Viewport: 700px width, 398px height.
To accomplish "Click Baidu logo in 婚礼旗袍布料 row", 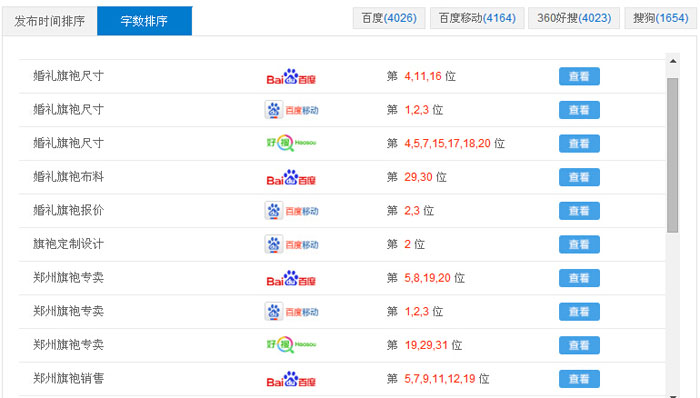I will 291,178.
